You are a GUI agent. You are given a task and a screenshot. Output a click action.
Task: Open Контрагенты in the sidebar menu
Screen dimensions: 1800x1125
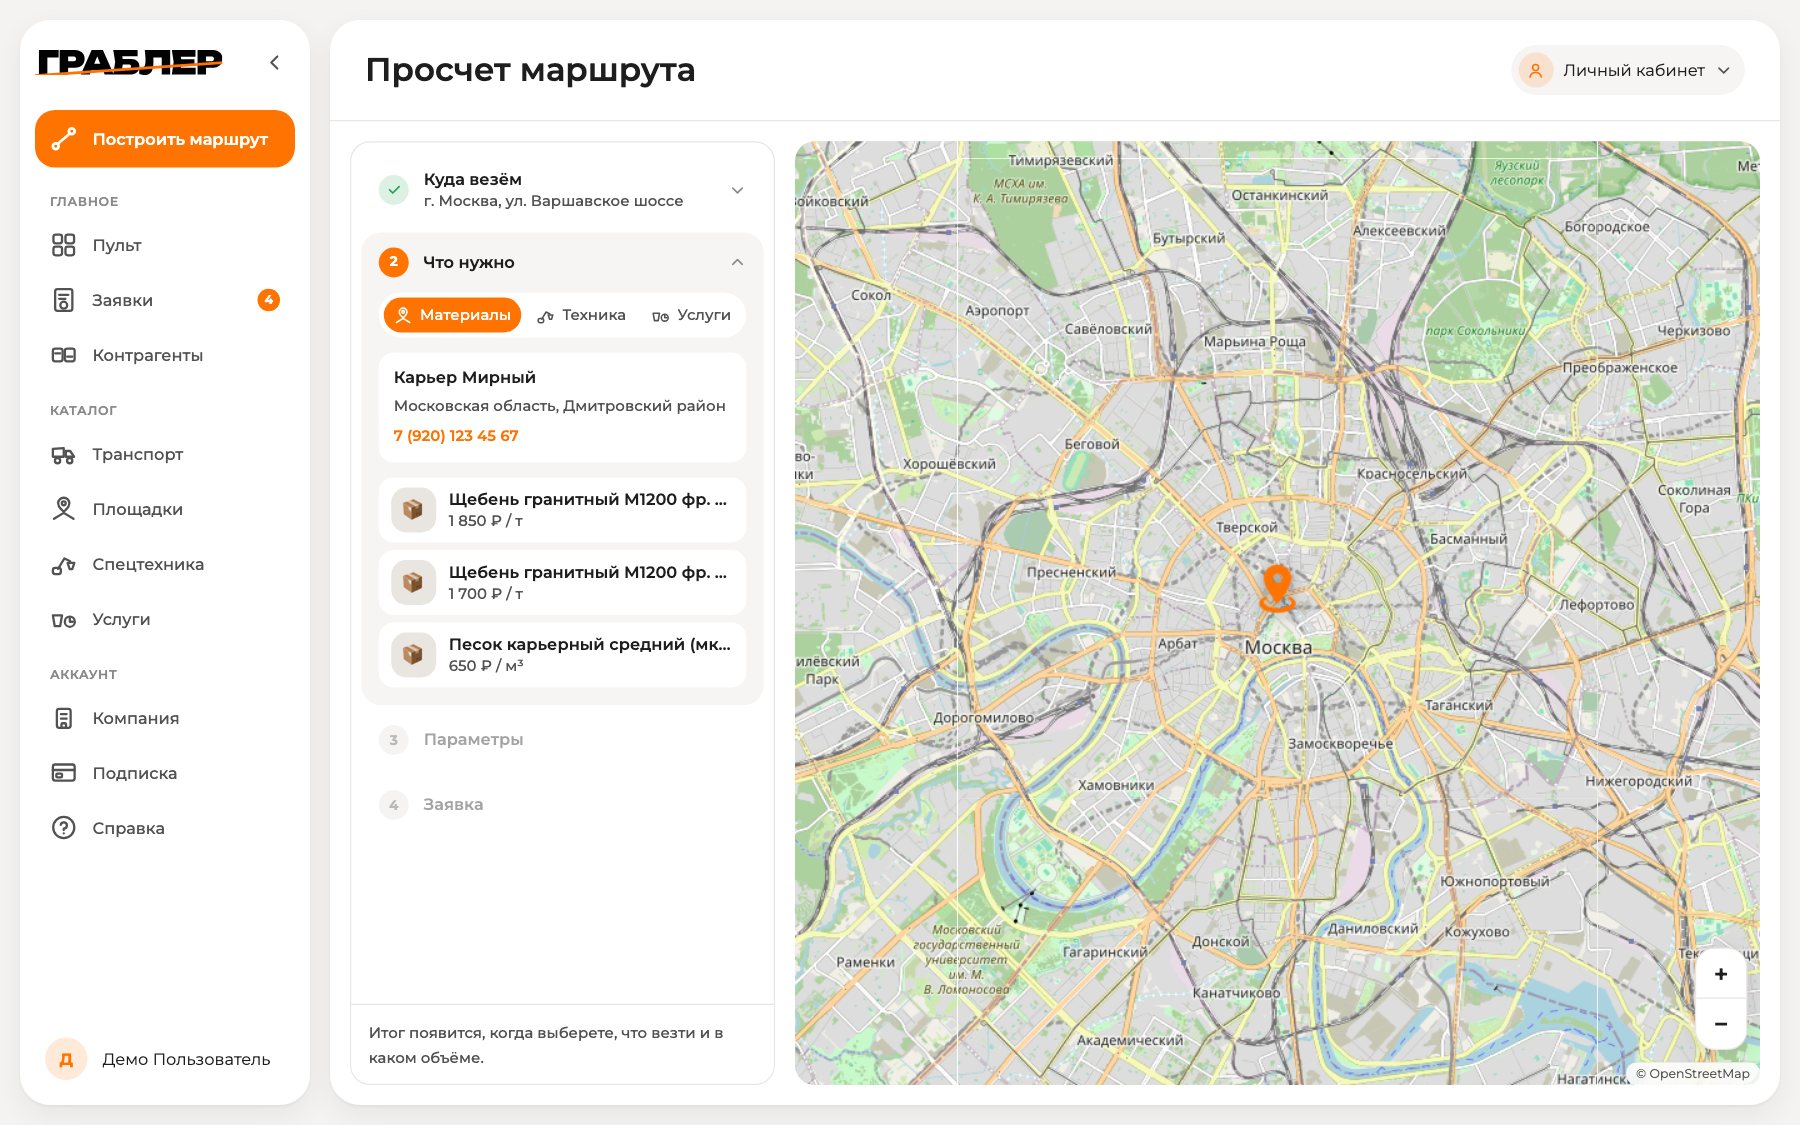point(165,355)
